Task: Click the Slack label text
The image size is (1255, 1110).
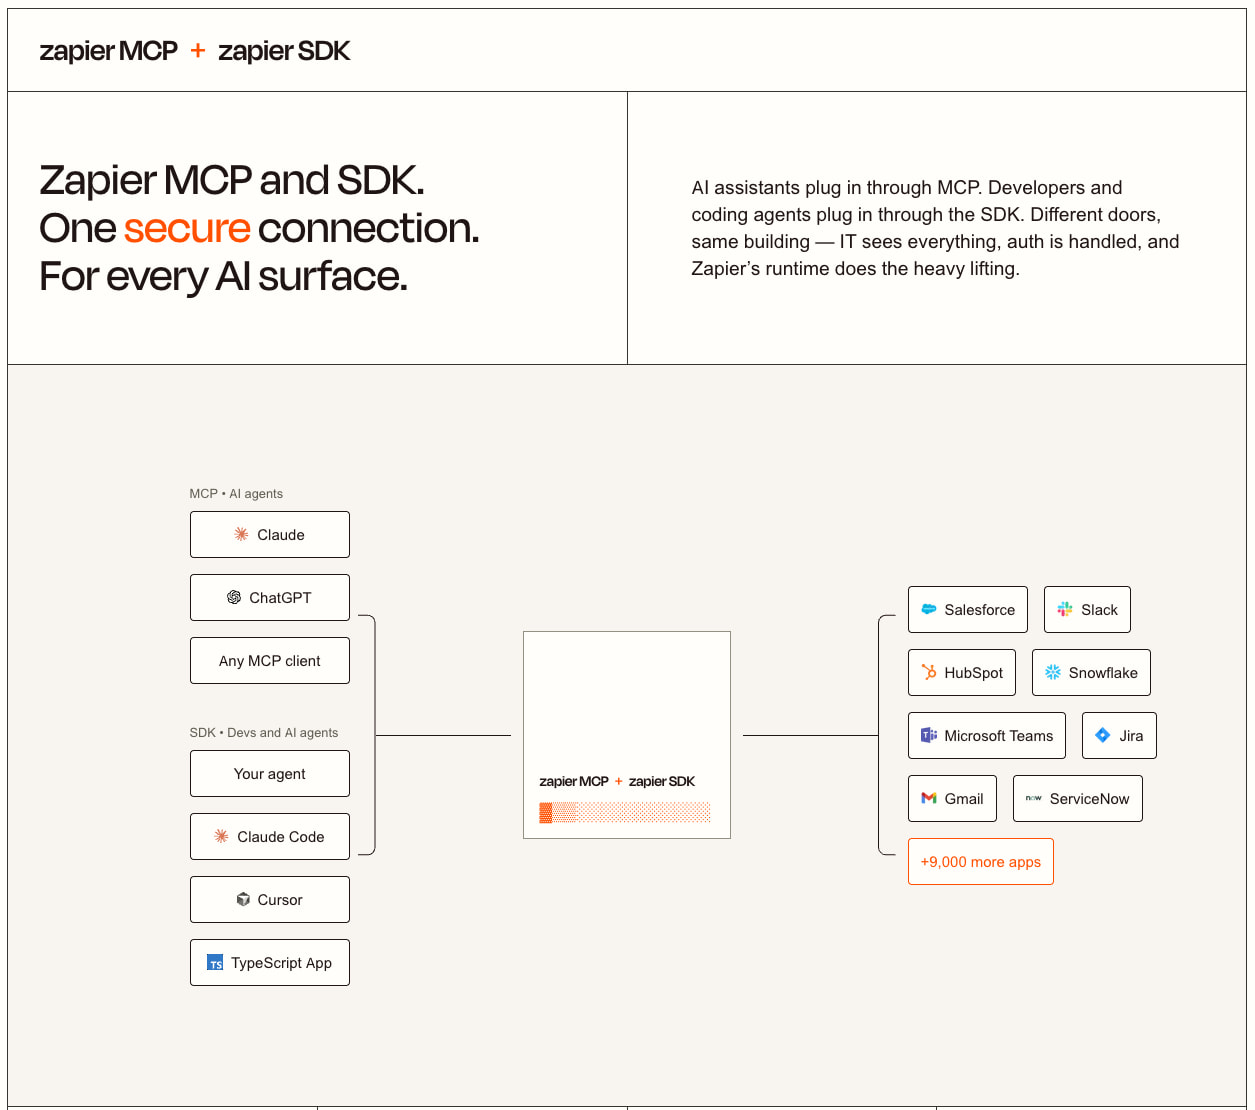Action: [x=1100, y=610]
